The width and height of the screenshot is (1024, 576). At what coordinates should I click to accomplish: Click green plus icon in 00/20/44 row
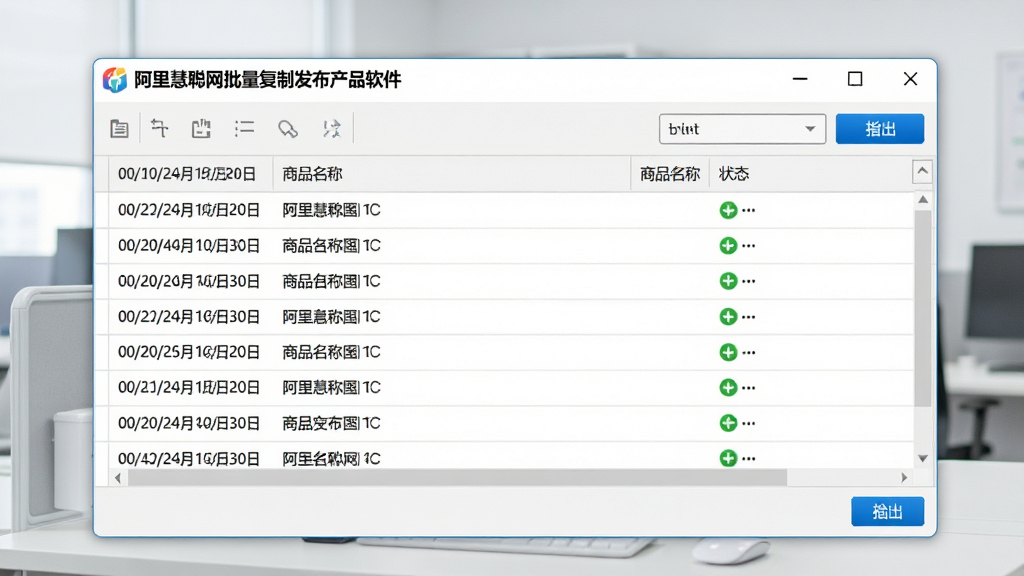pos(728,246)
